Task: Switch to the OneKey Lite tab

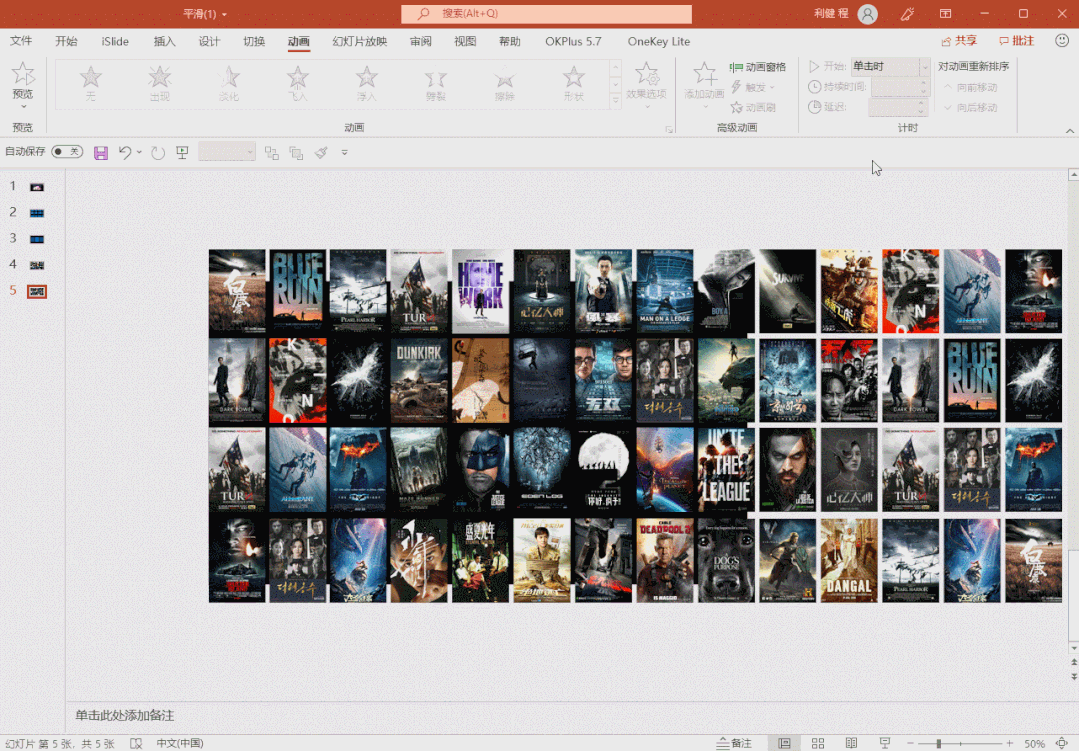Action: [x=659, y=41]
